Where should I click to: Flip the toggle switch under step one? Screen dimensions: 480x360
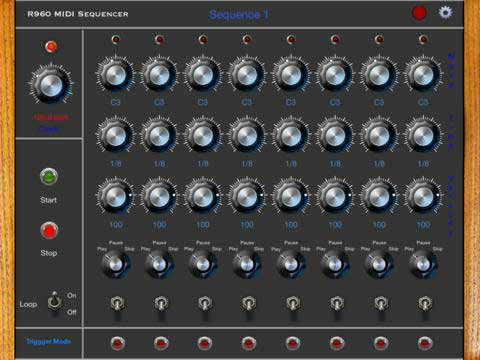(x=117, y=304)
